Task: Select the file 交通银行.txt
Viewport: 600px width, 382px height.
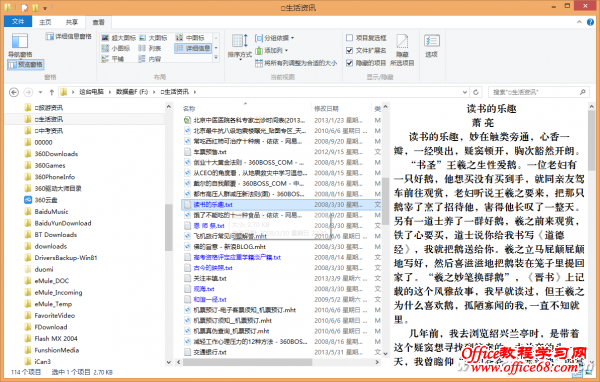Action: point(210,352)
